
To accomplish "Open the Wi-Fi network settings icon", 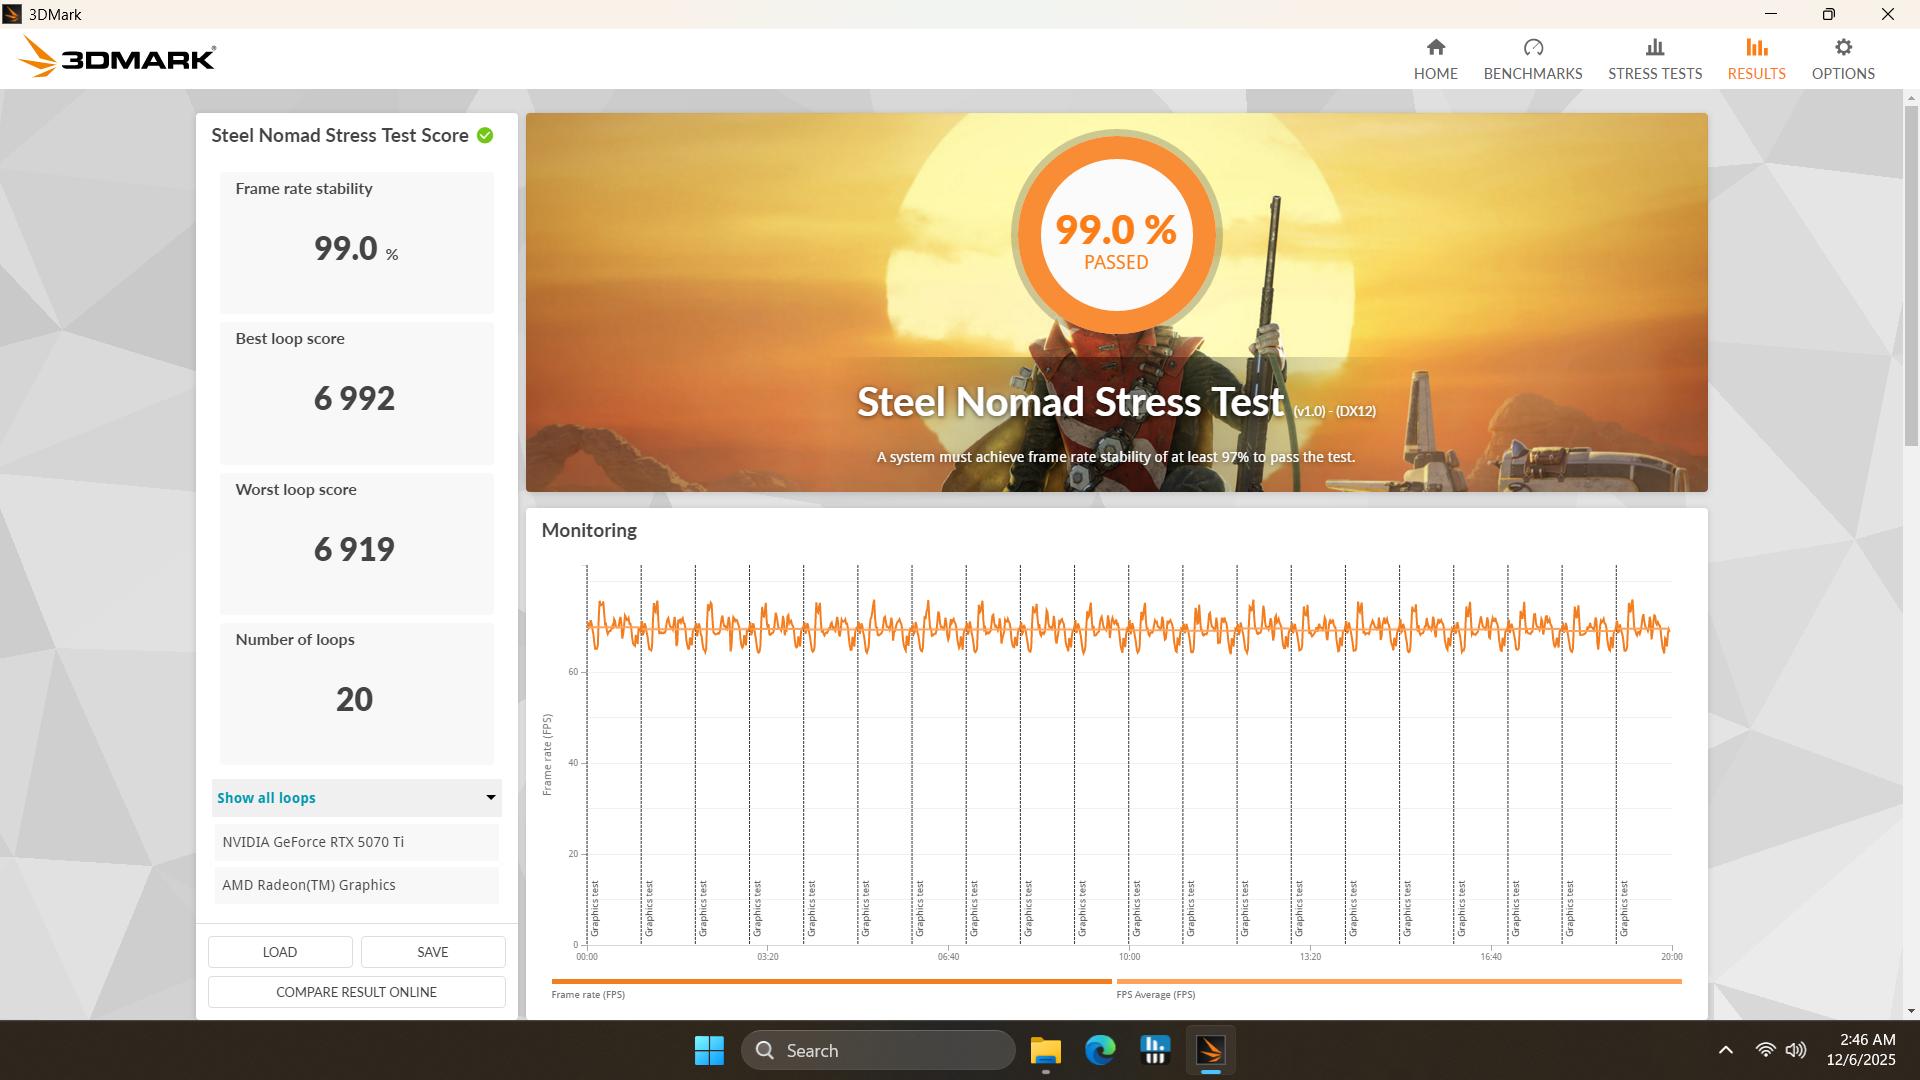I will (1765, 1050).
